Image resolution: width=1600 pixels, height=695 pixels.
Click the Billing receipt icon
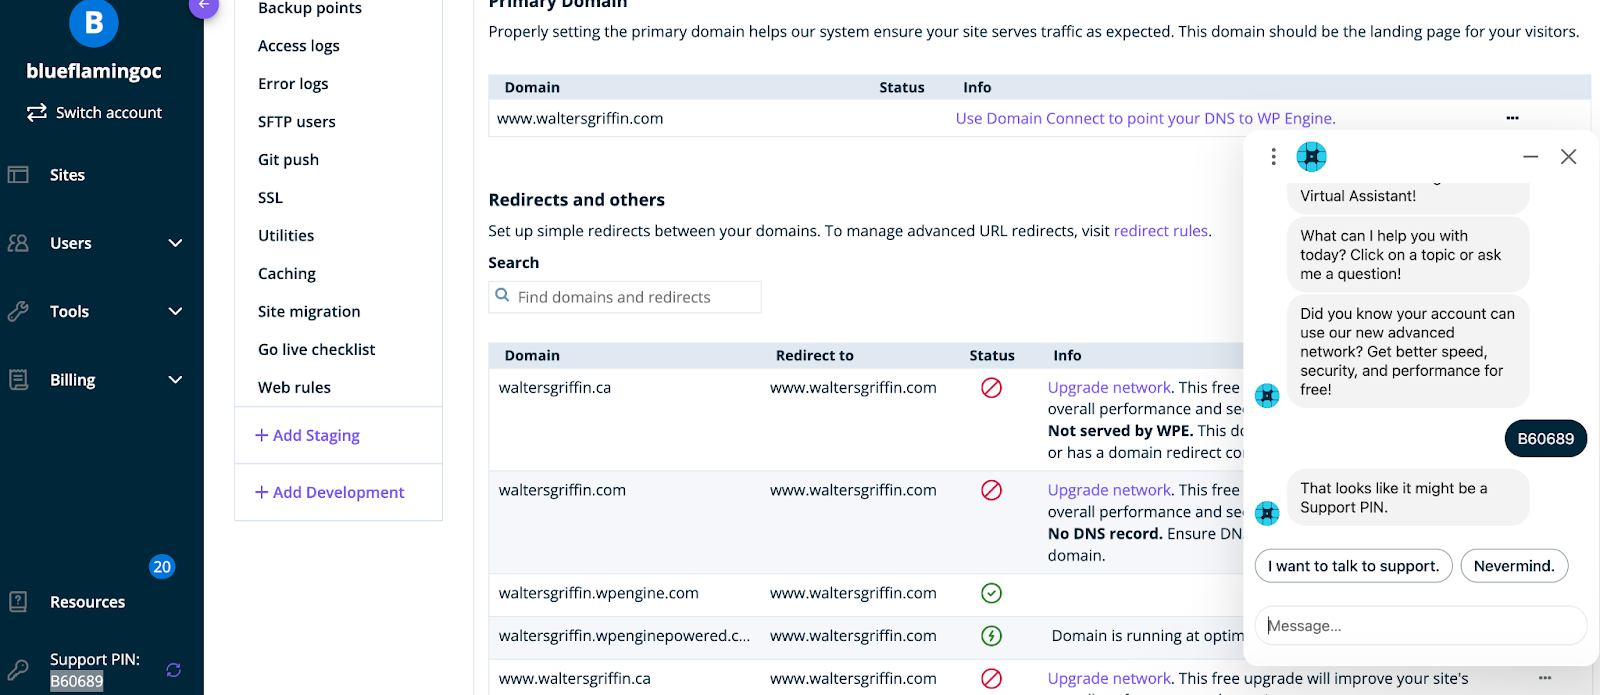coord(18,379)
